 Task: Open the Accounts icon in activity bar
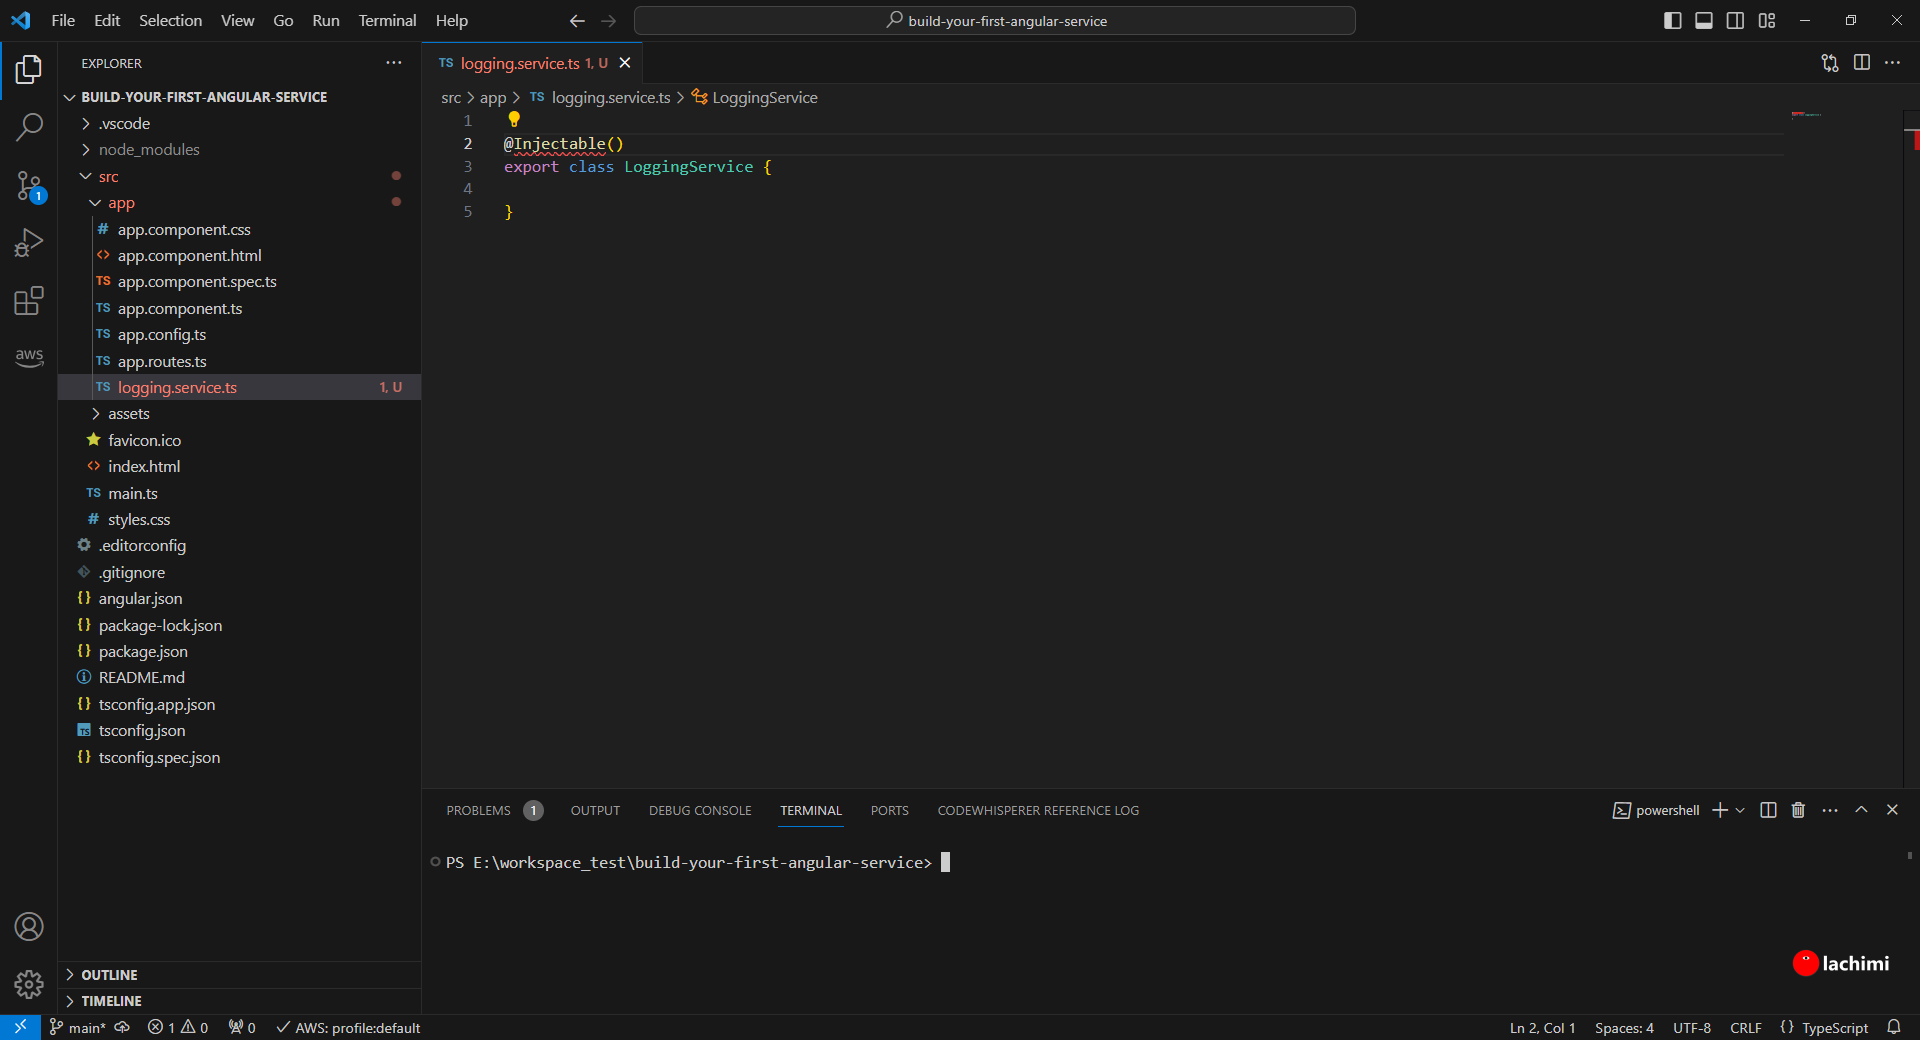click(29, 927)
